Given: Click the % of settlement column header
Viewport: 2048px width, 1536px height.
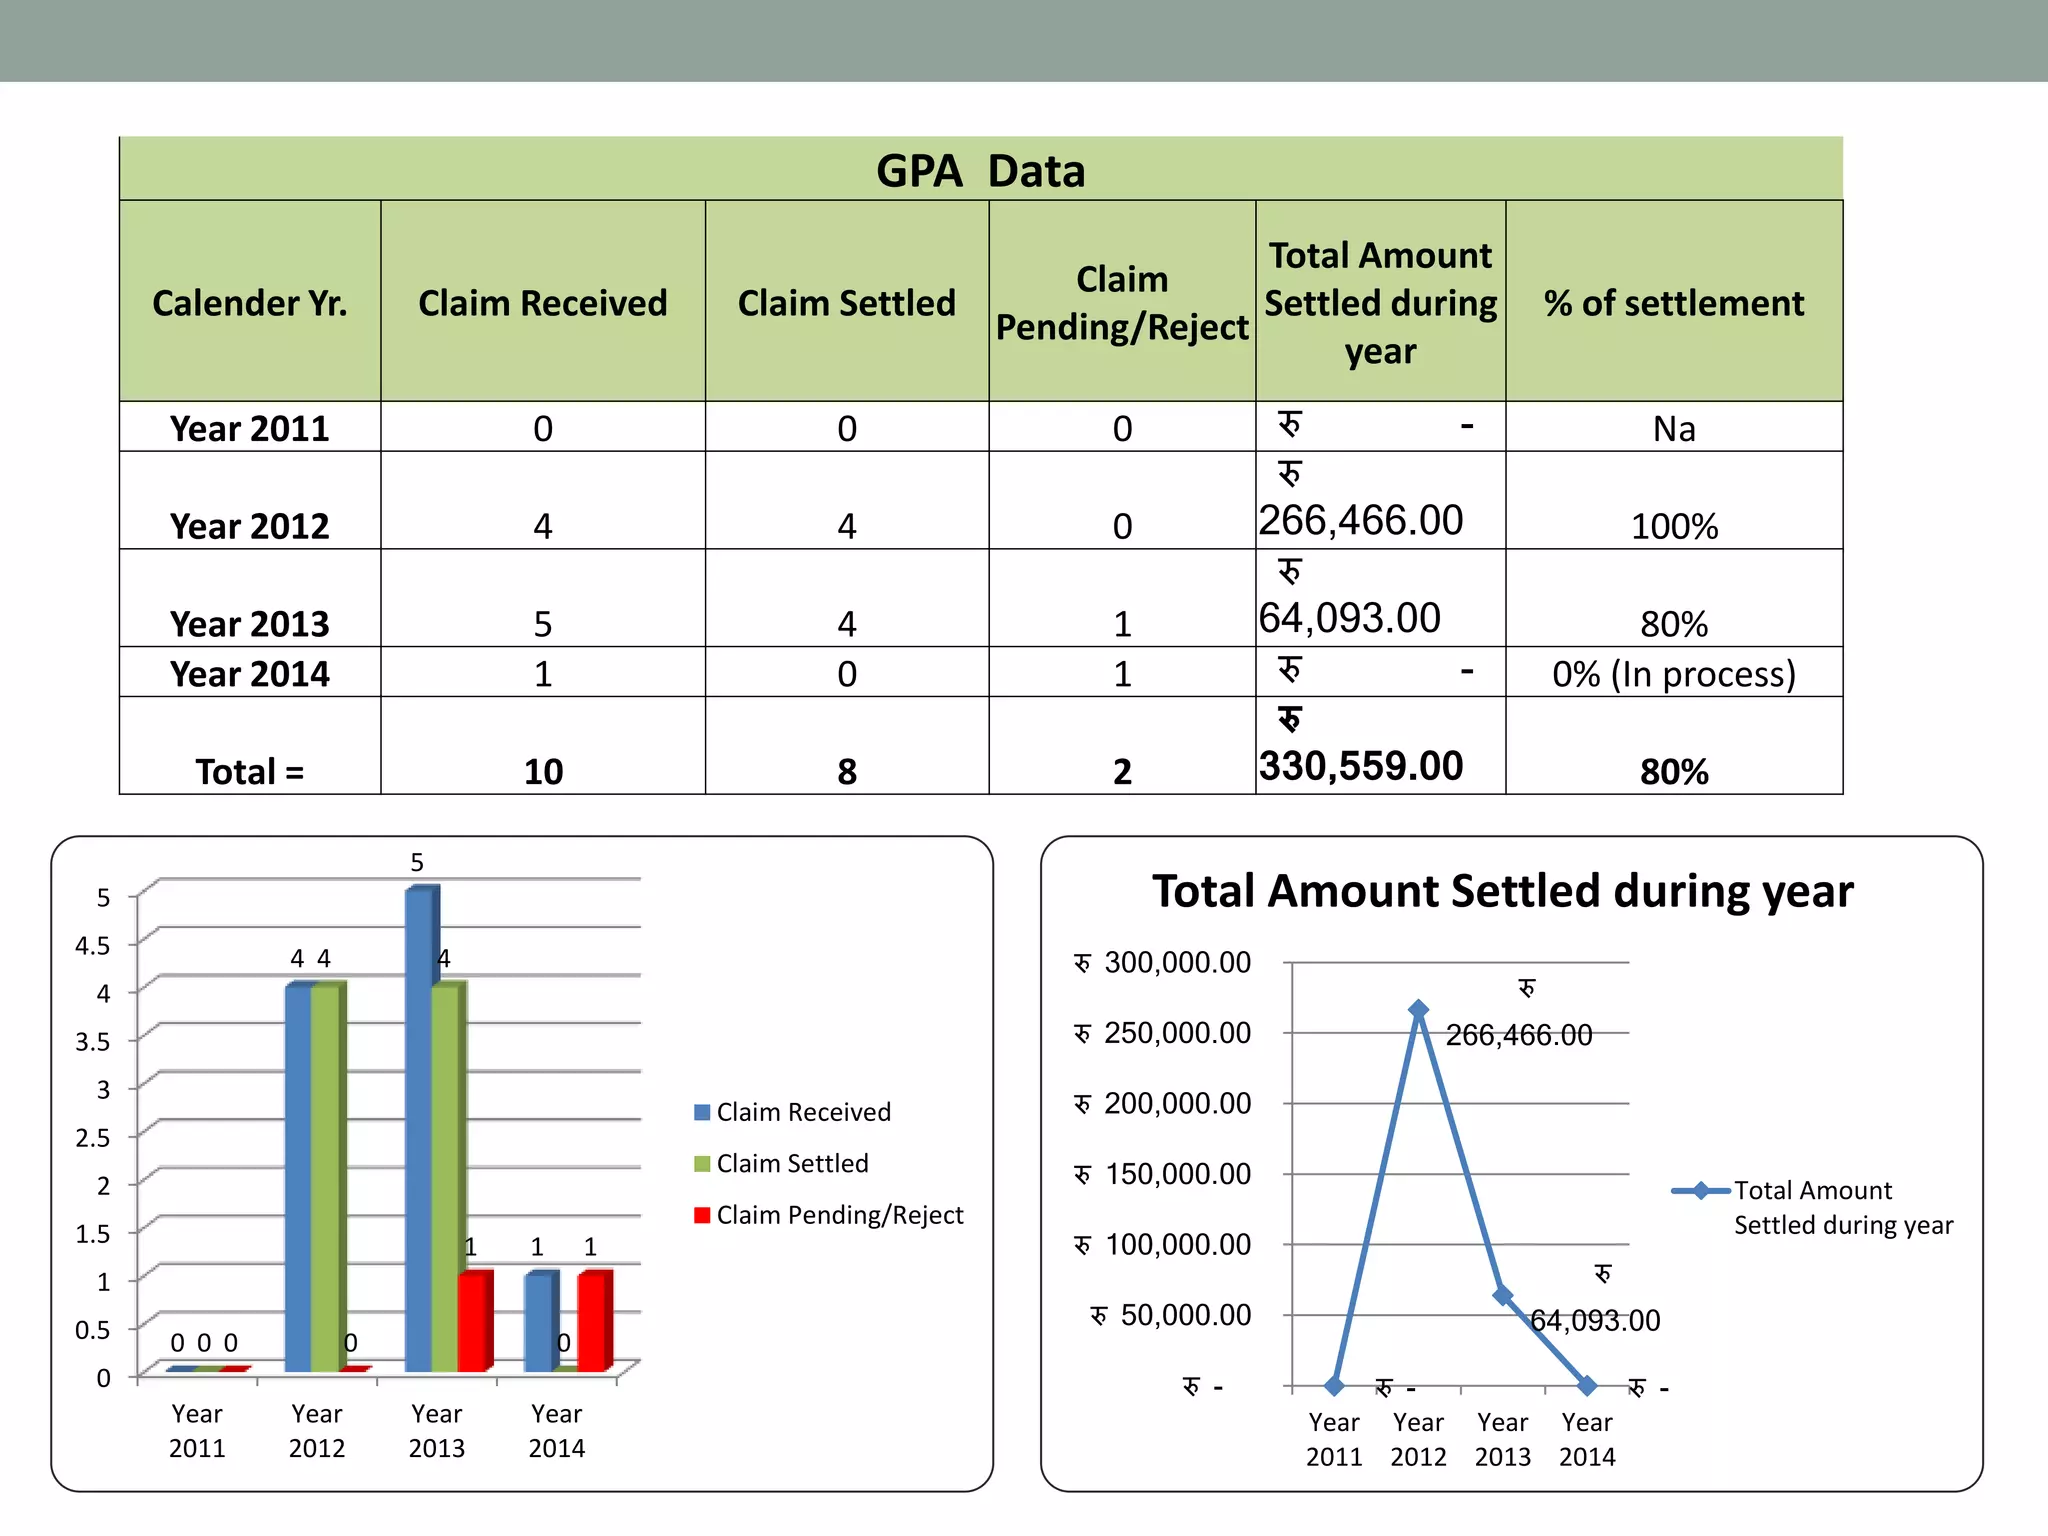Looking at the screenshot, I should click(1673, 302).
